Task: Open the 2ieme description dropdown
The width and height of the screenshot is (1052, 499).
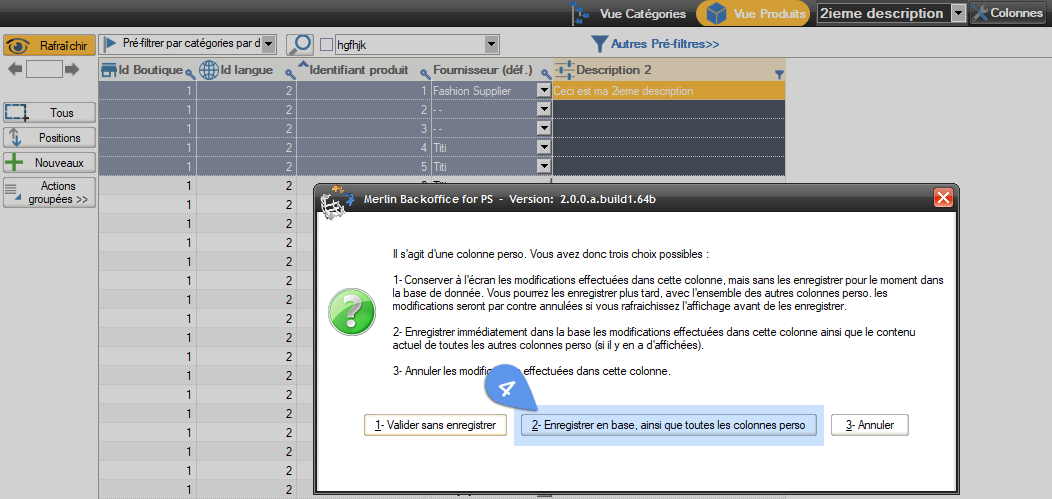Action: (x=958, y=13)
